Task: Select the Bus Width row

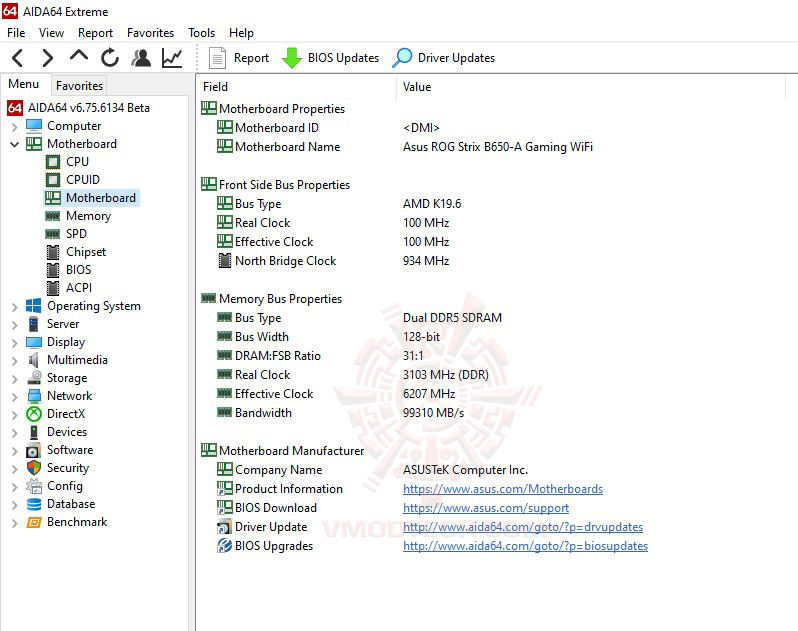Action: [x=328, y=337]
